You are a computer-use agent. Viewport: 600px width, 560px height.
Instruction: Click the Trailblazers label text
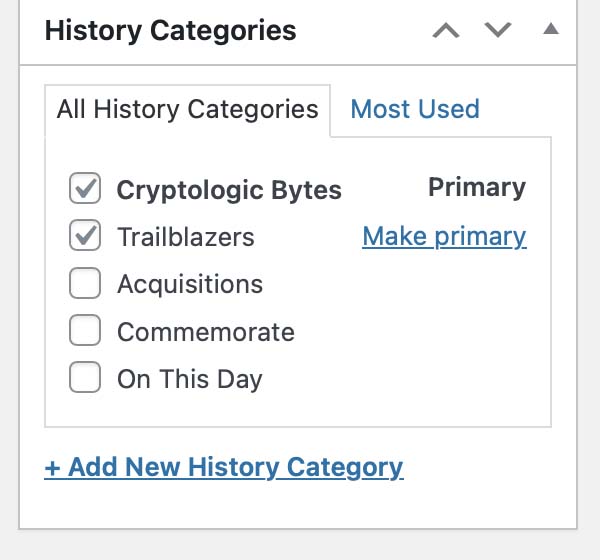click(186, 237)
